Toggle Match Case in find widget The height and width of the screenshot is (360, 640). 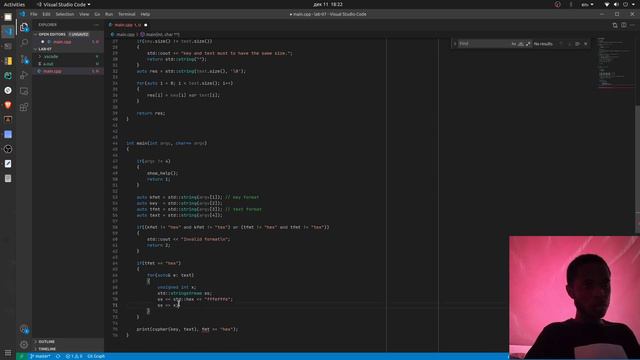(x=513, y=44)
